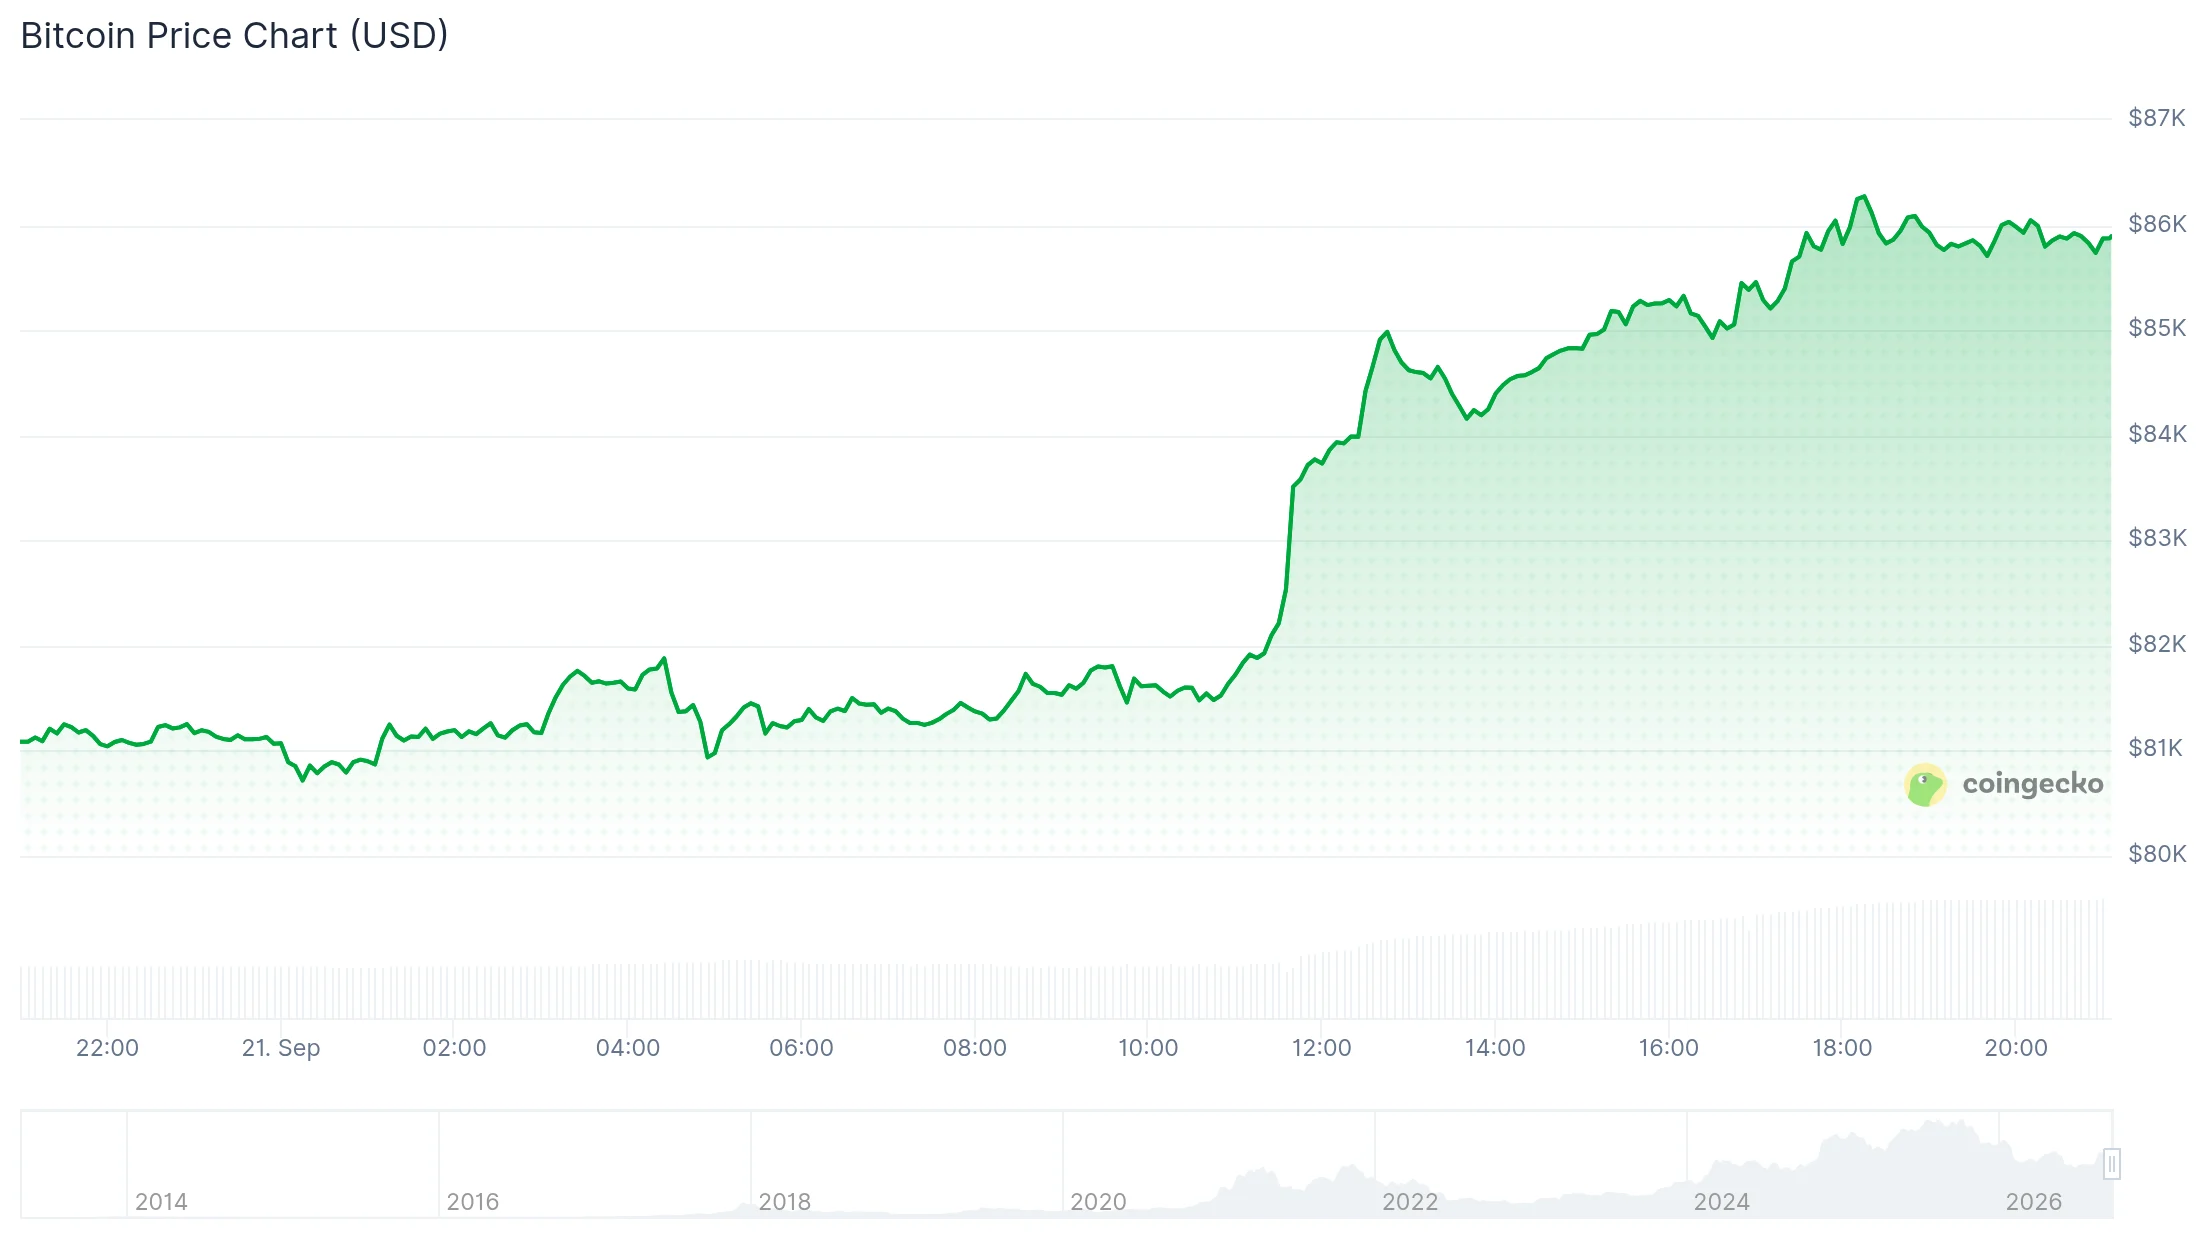Select the $81K price axis label
The height and width of the screenshot is (1248, 2208).
[x=2155, y=748]
